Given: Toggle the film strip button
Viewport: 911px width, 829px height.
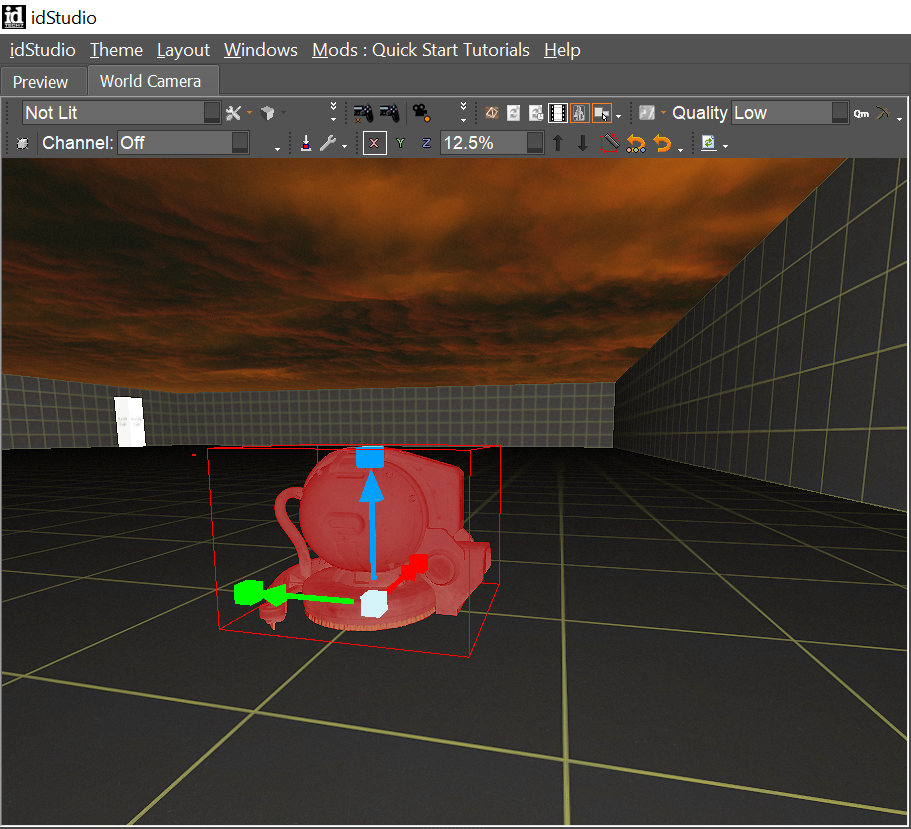Looking at the screenshot, I should (558, 113).
